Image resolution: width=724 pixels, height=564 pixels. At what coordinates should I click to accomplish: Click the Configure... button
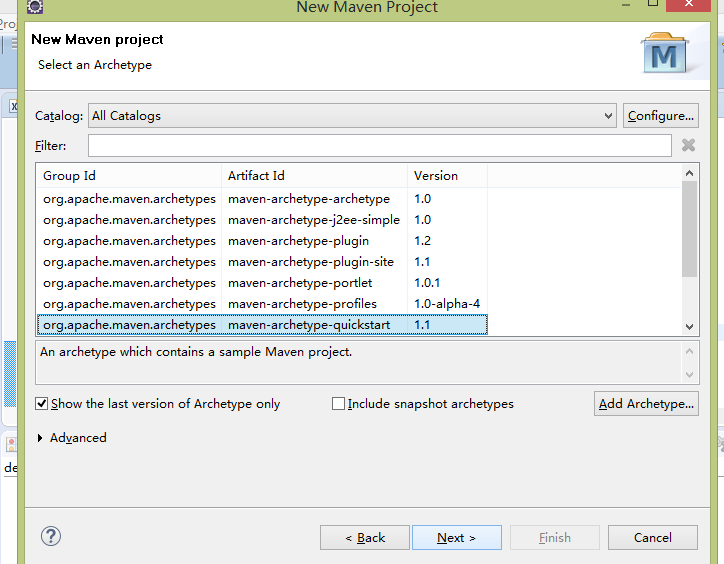point(661,115)
